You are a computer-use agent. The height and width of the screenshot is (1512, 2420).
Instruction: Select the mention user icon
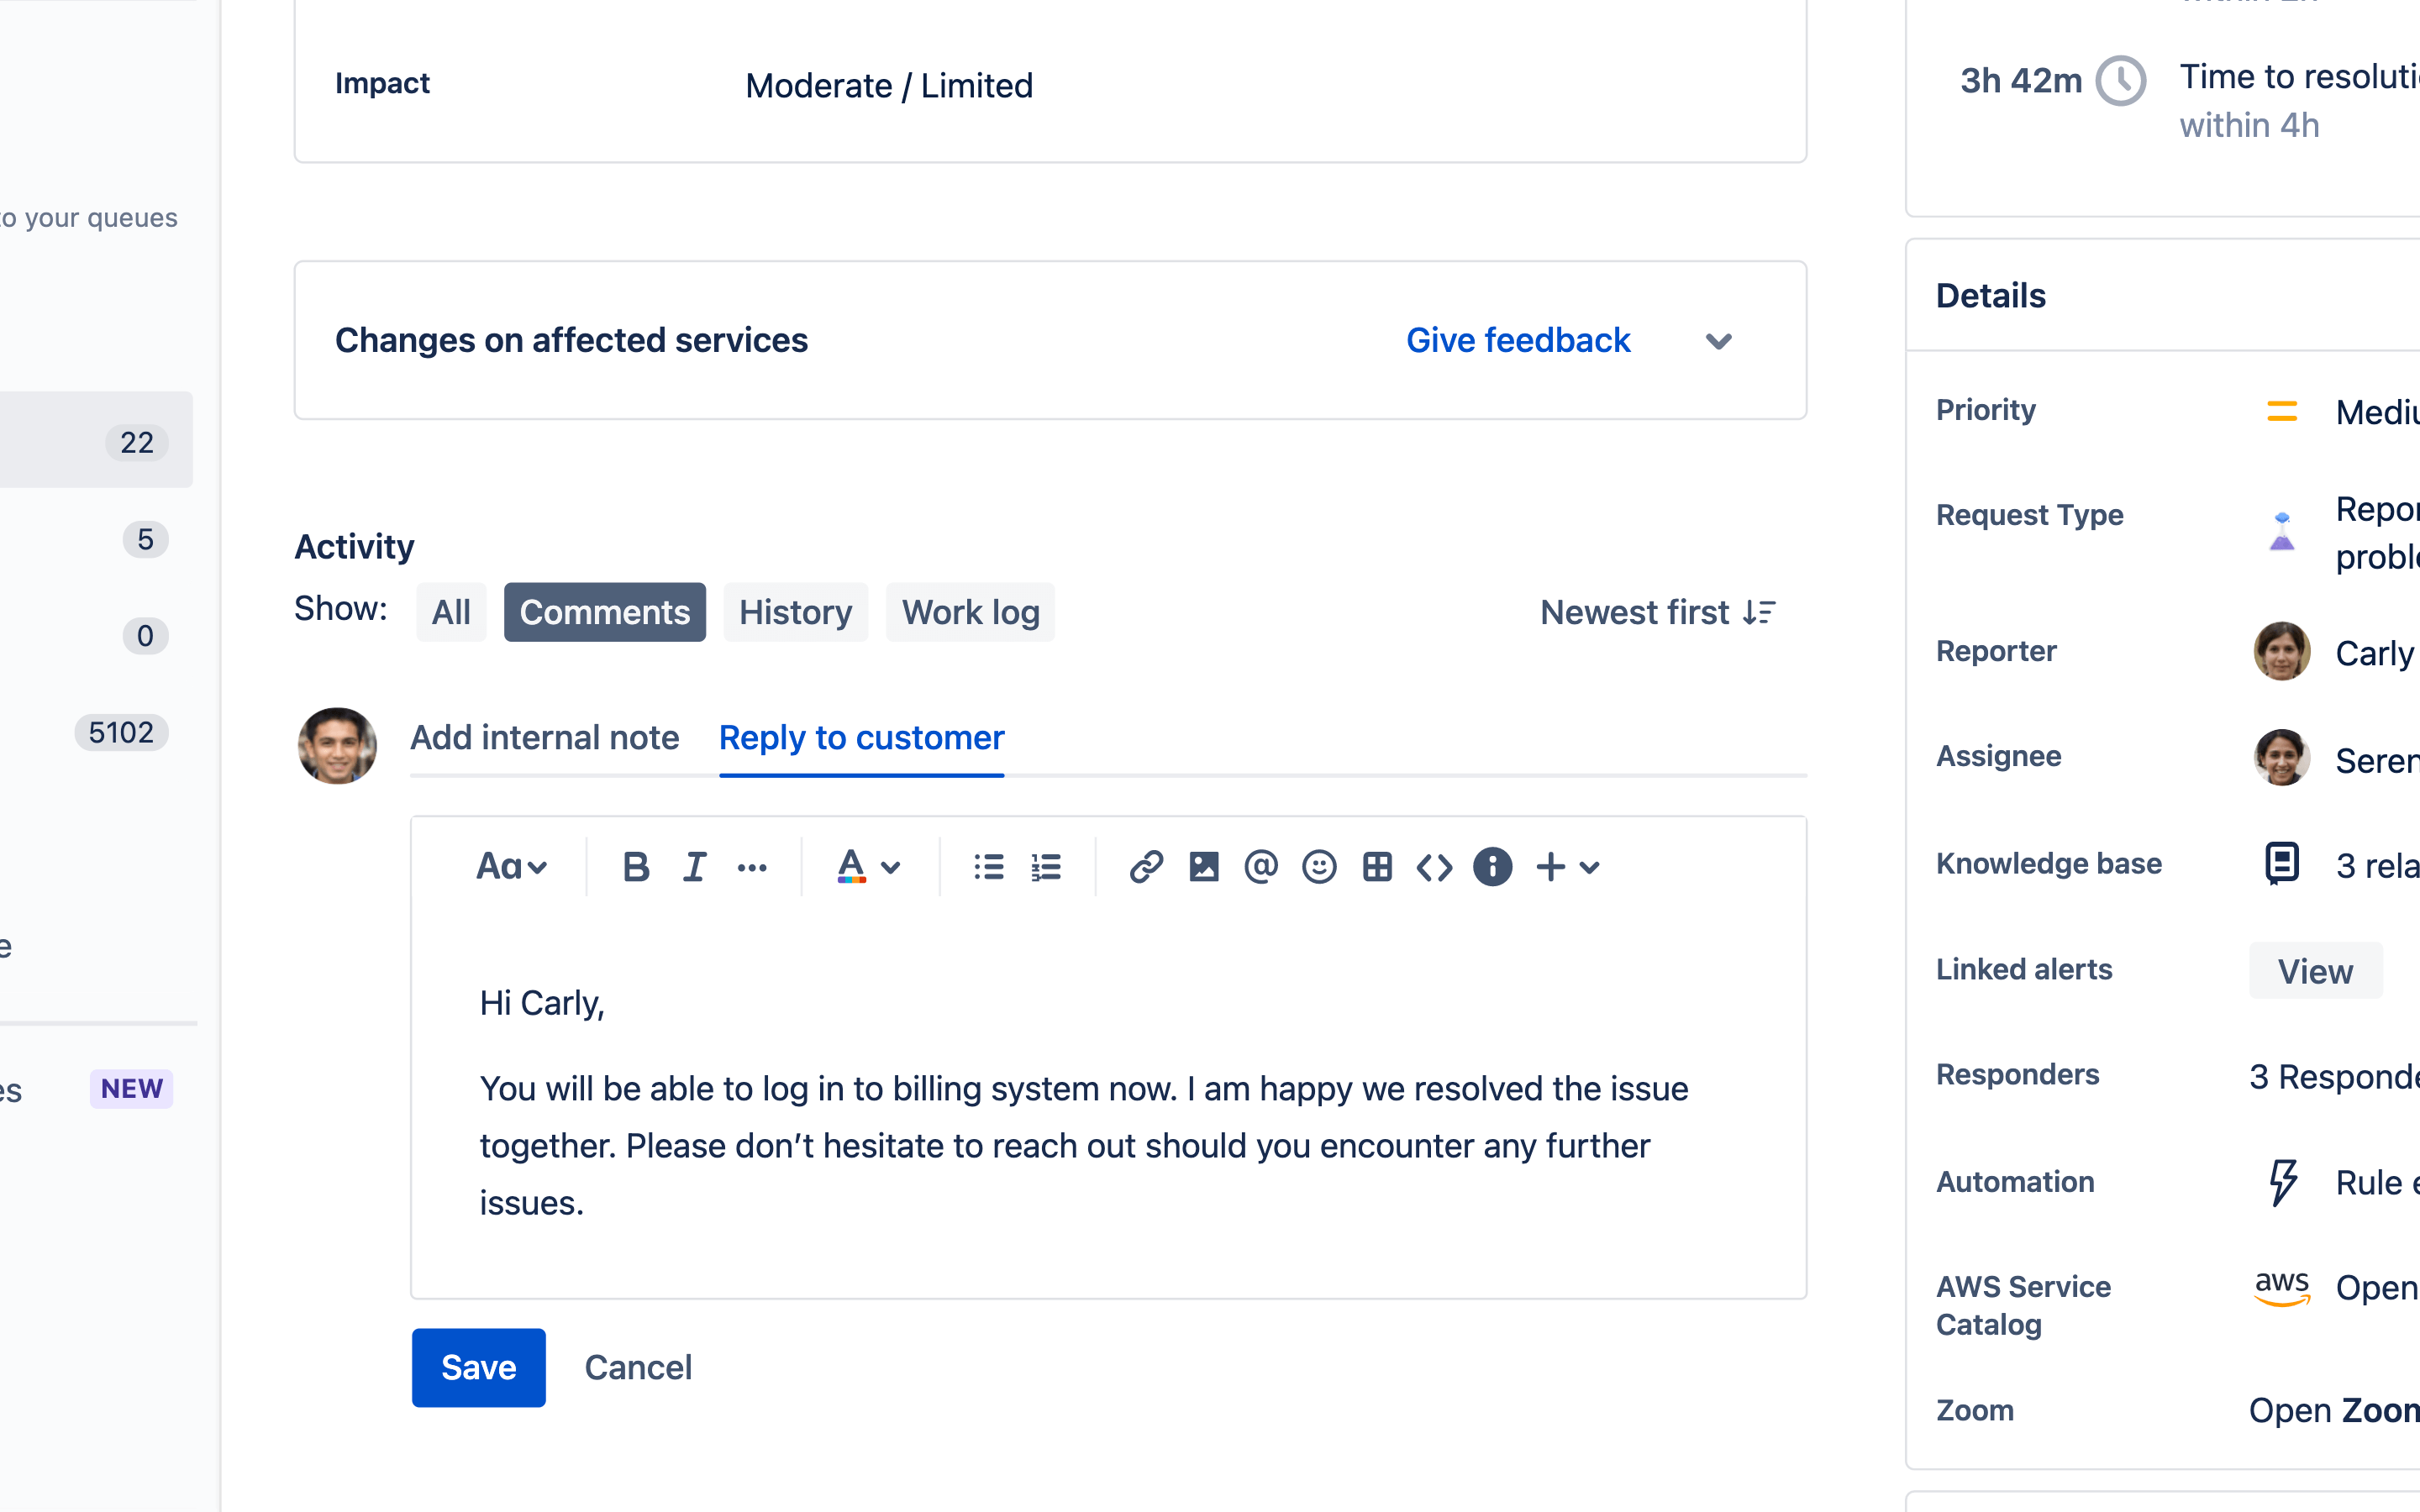(x=1260, y=866)
